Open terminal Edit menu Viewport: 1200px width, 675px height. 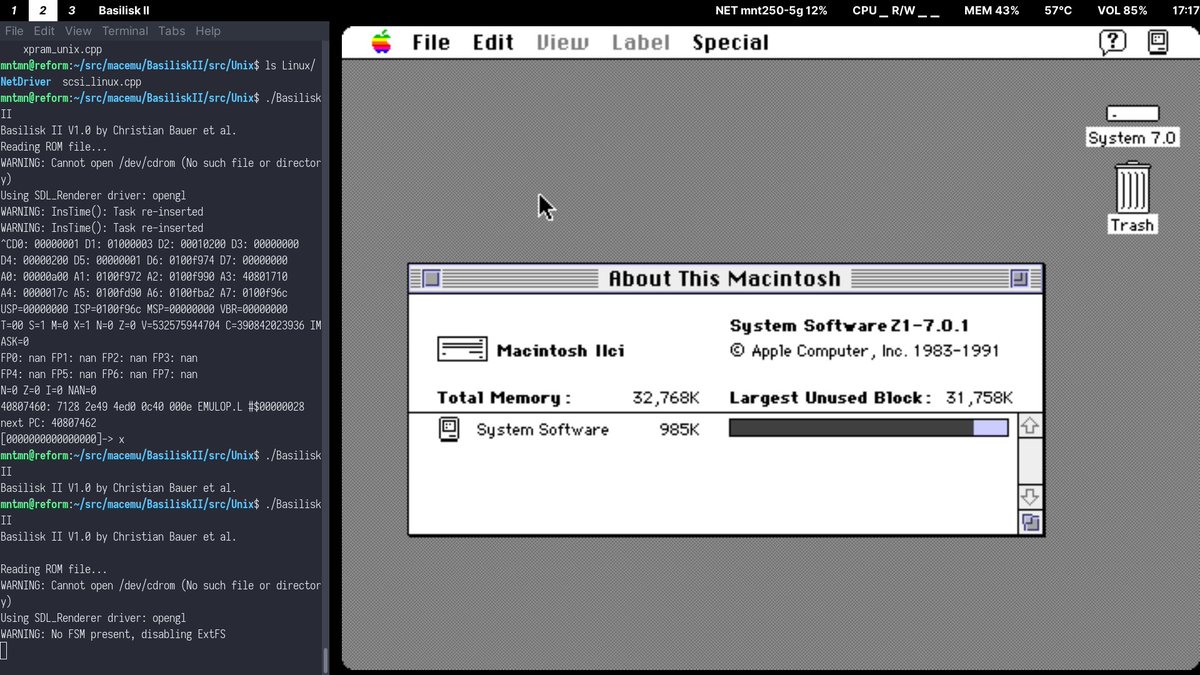(x=44, y=31)
